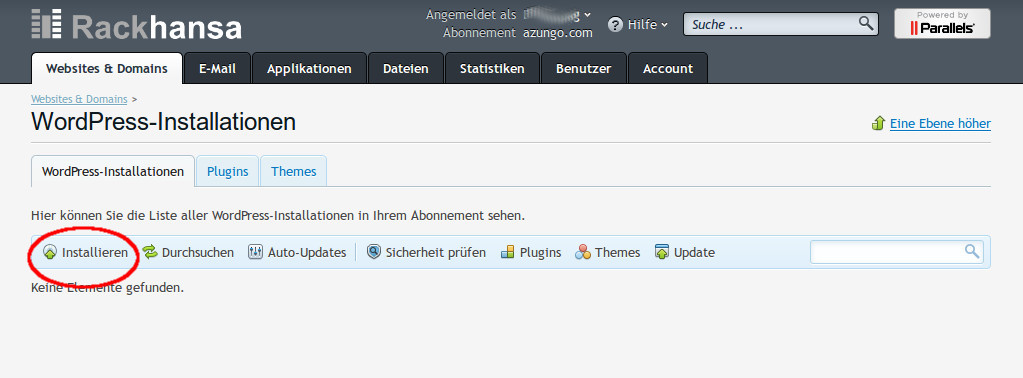Click the magnifier in the list filter box
1023x378 pixels.
971,251
